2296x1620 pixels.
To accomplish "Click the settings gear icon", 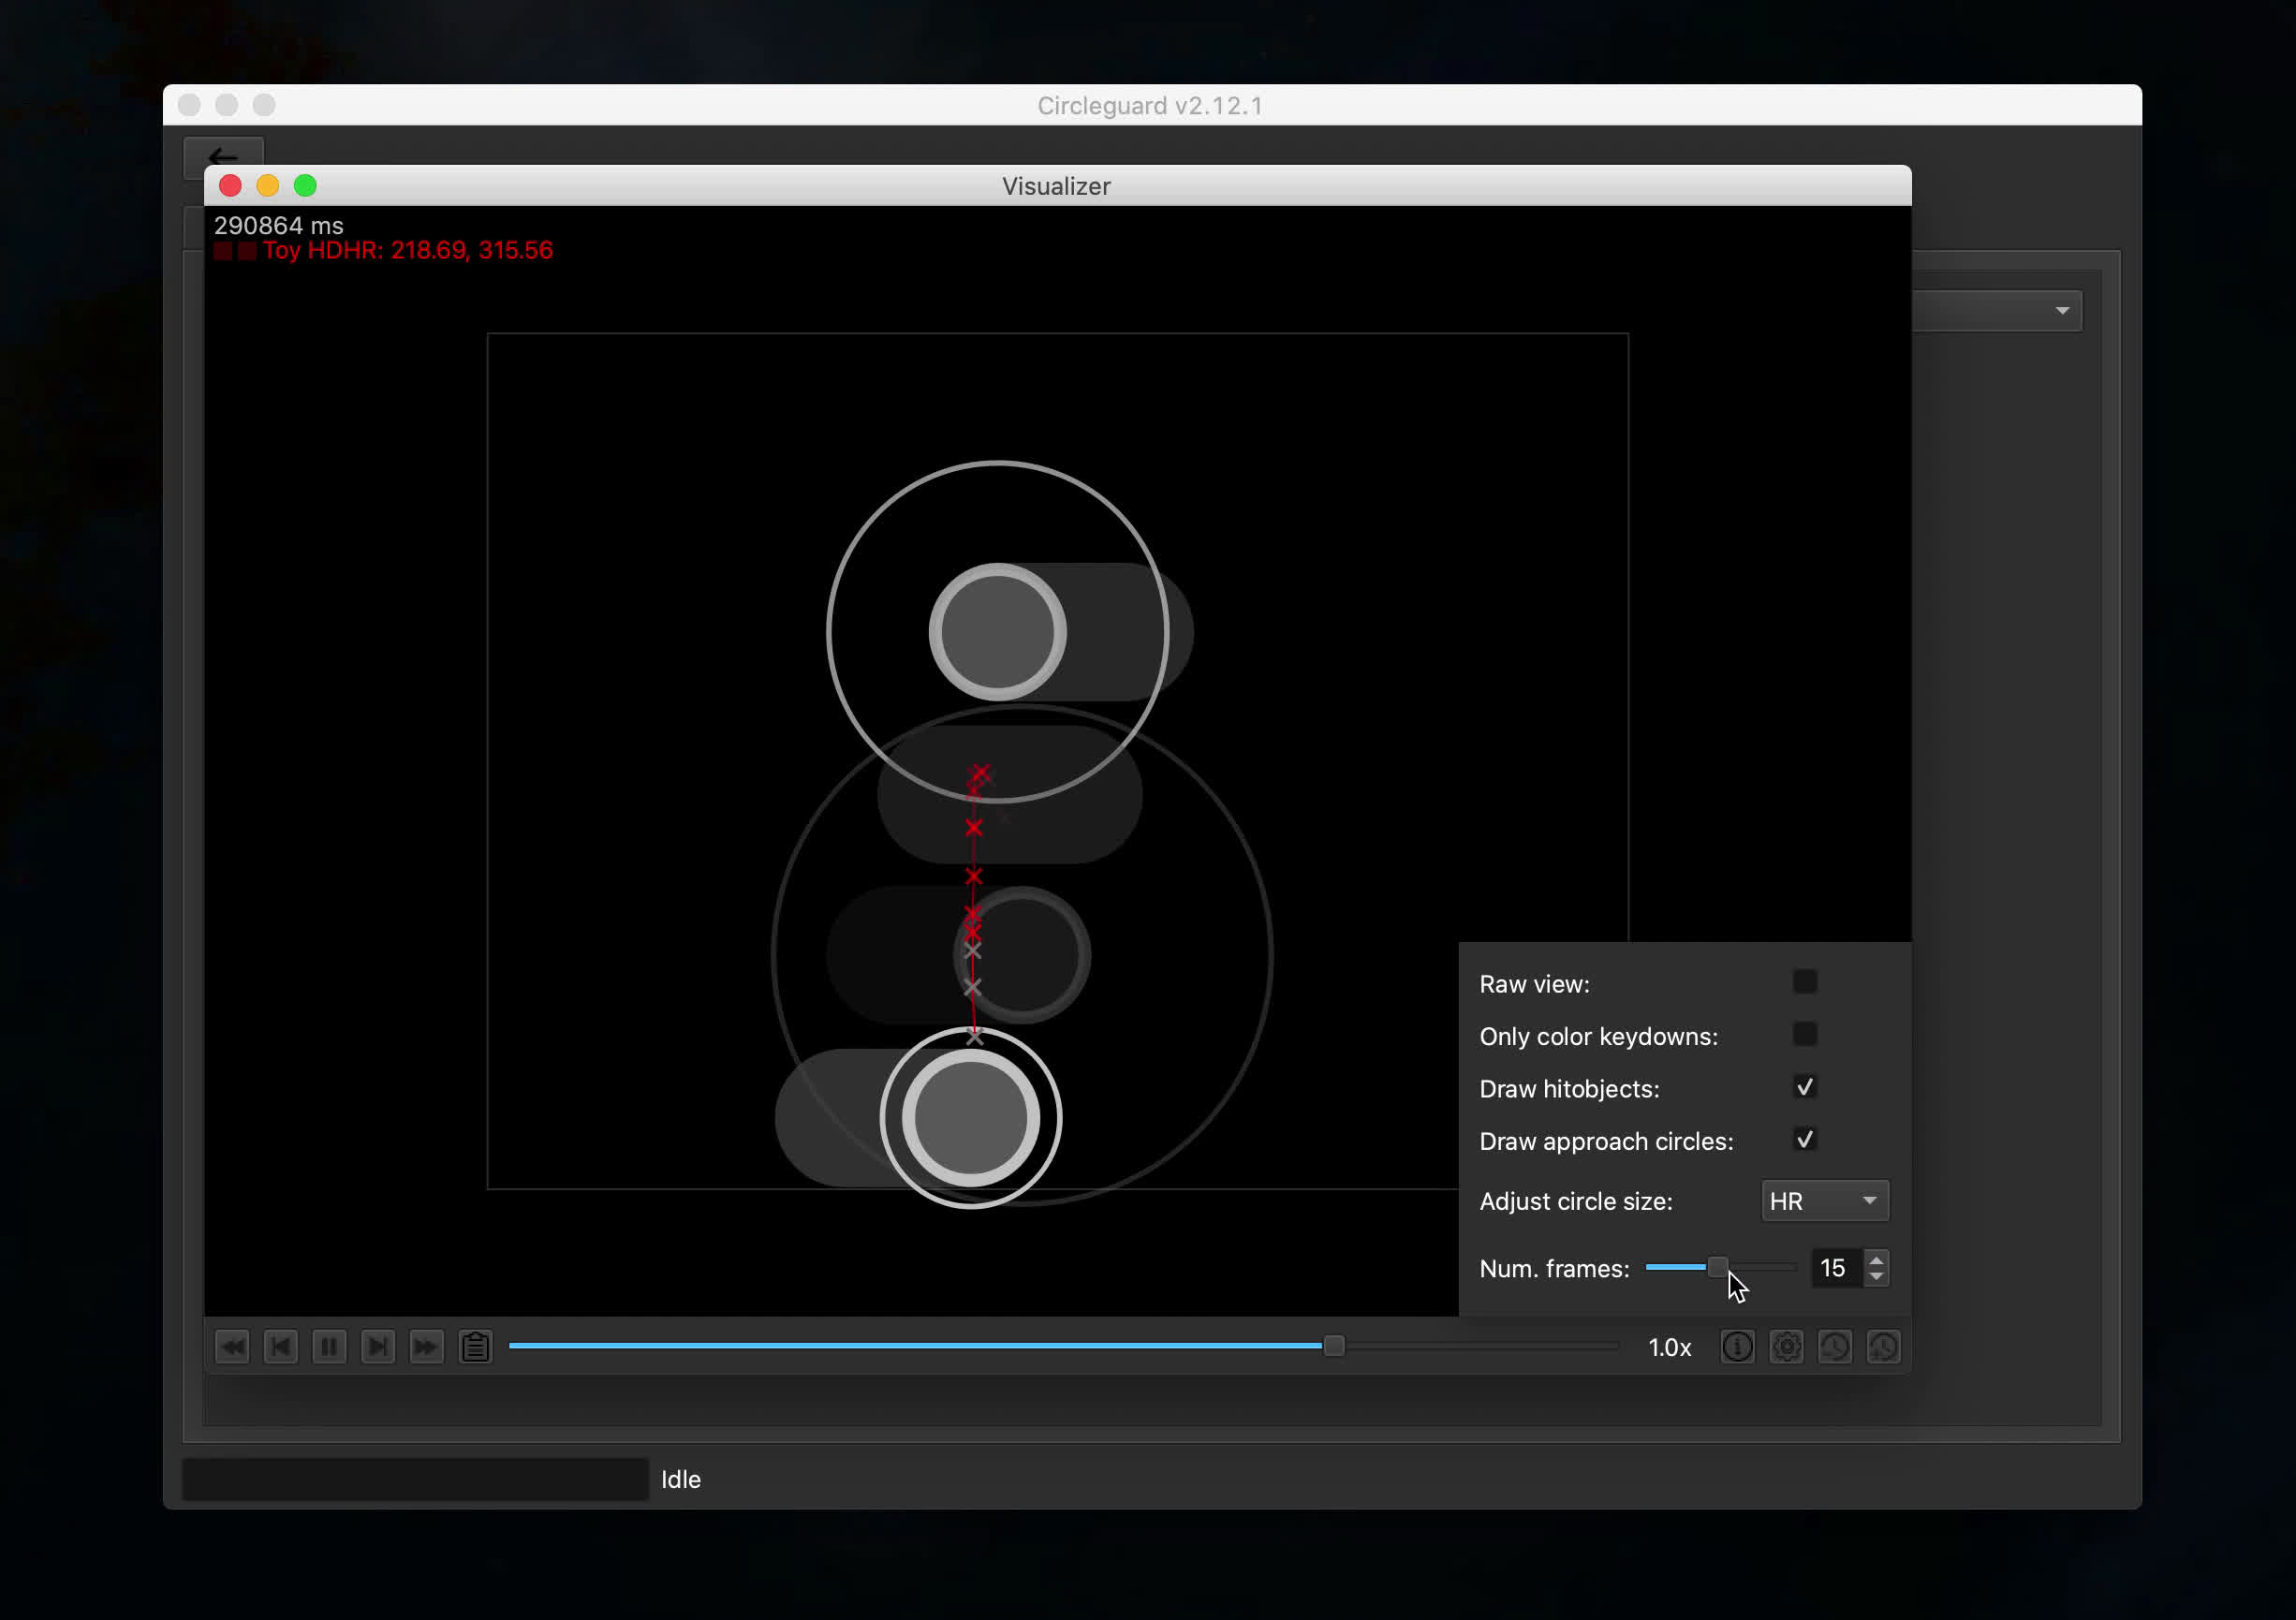I will point(1786,1347).
